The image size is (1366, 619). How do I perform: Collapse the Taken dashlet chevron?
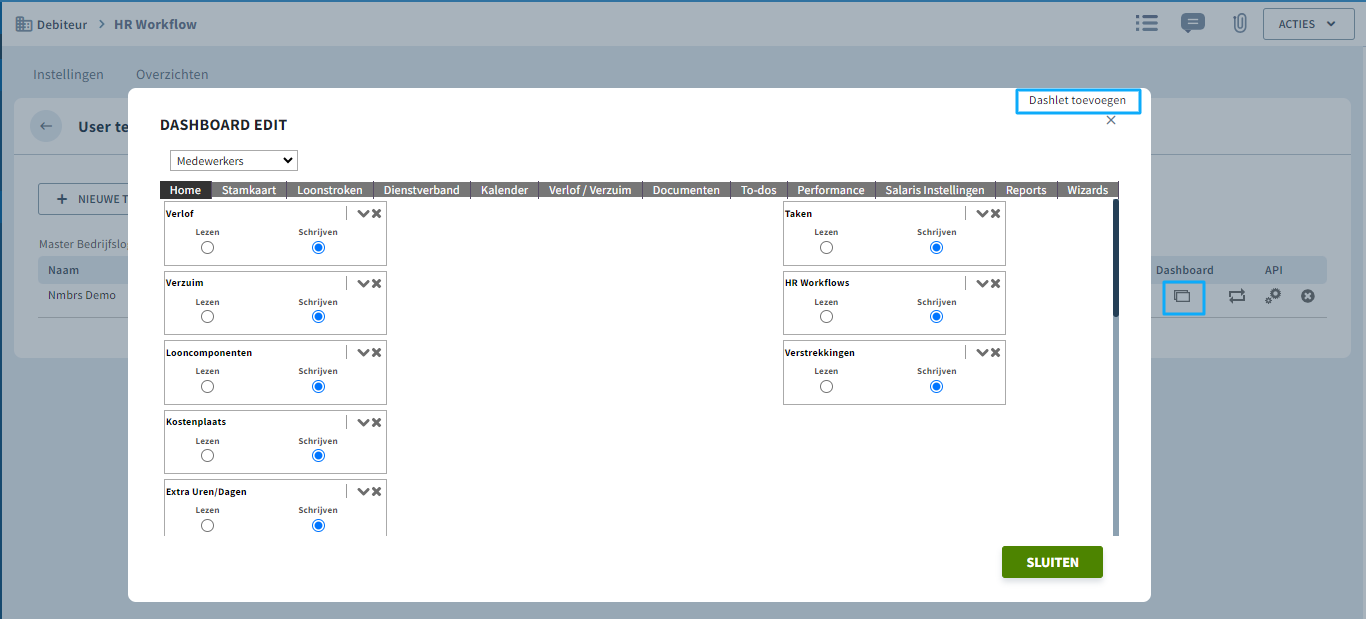982,213
